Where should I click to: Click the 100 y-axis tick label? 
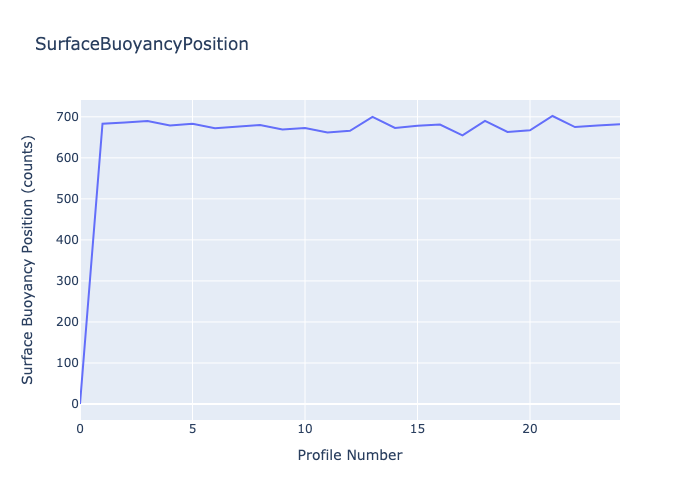[x=66, y=363]
